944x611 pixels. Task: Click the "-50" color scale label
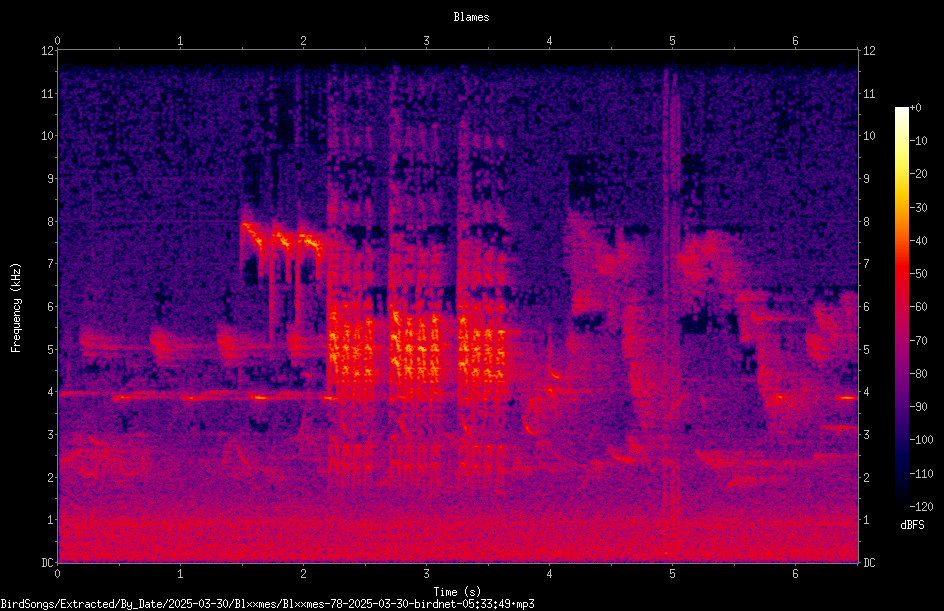click(x=918, y=274)
